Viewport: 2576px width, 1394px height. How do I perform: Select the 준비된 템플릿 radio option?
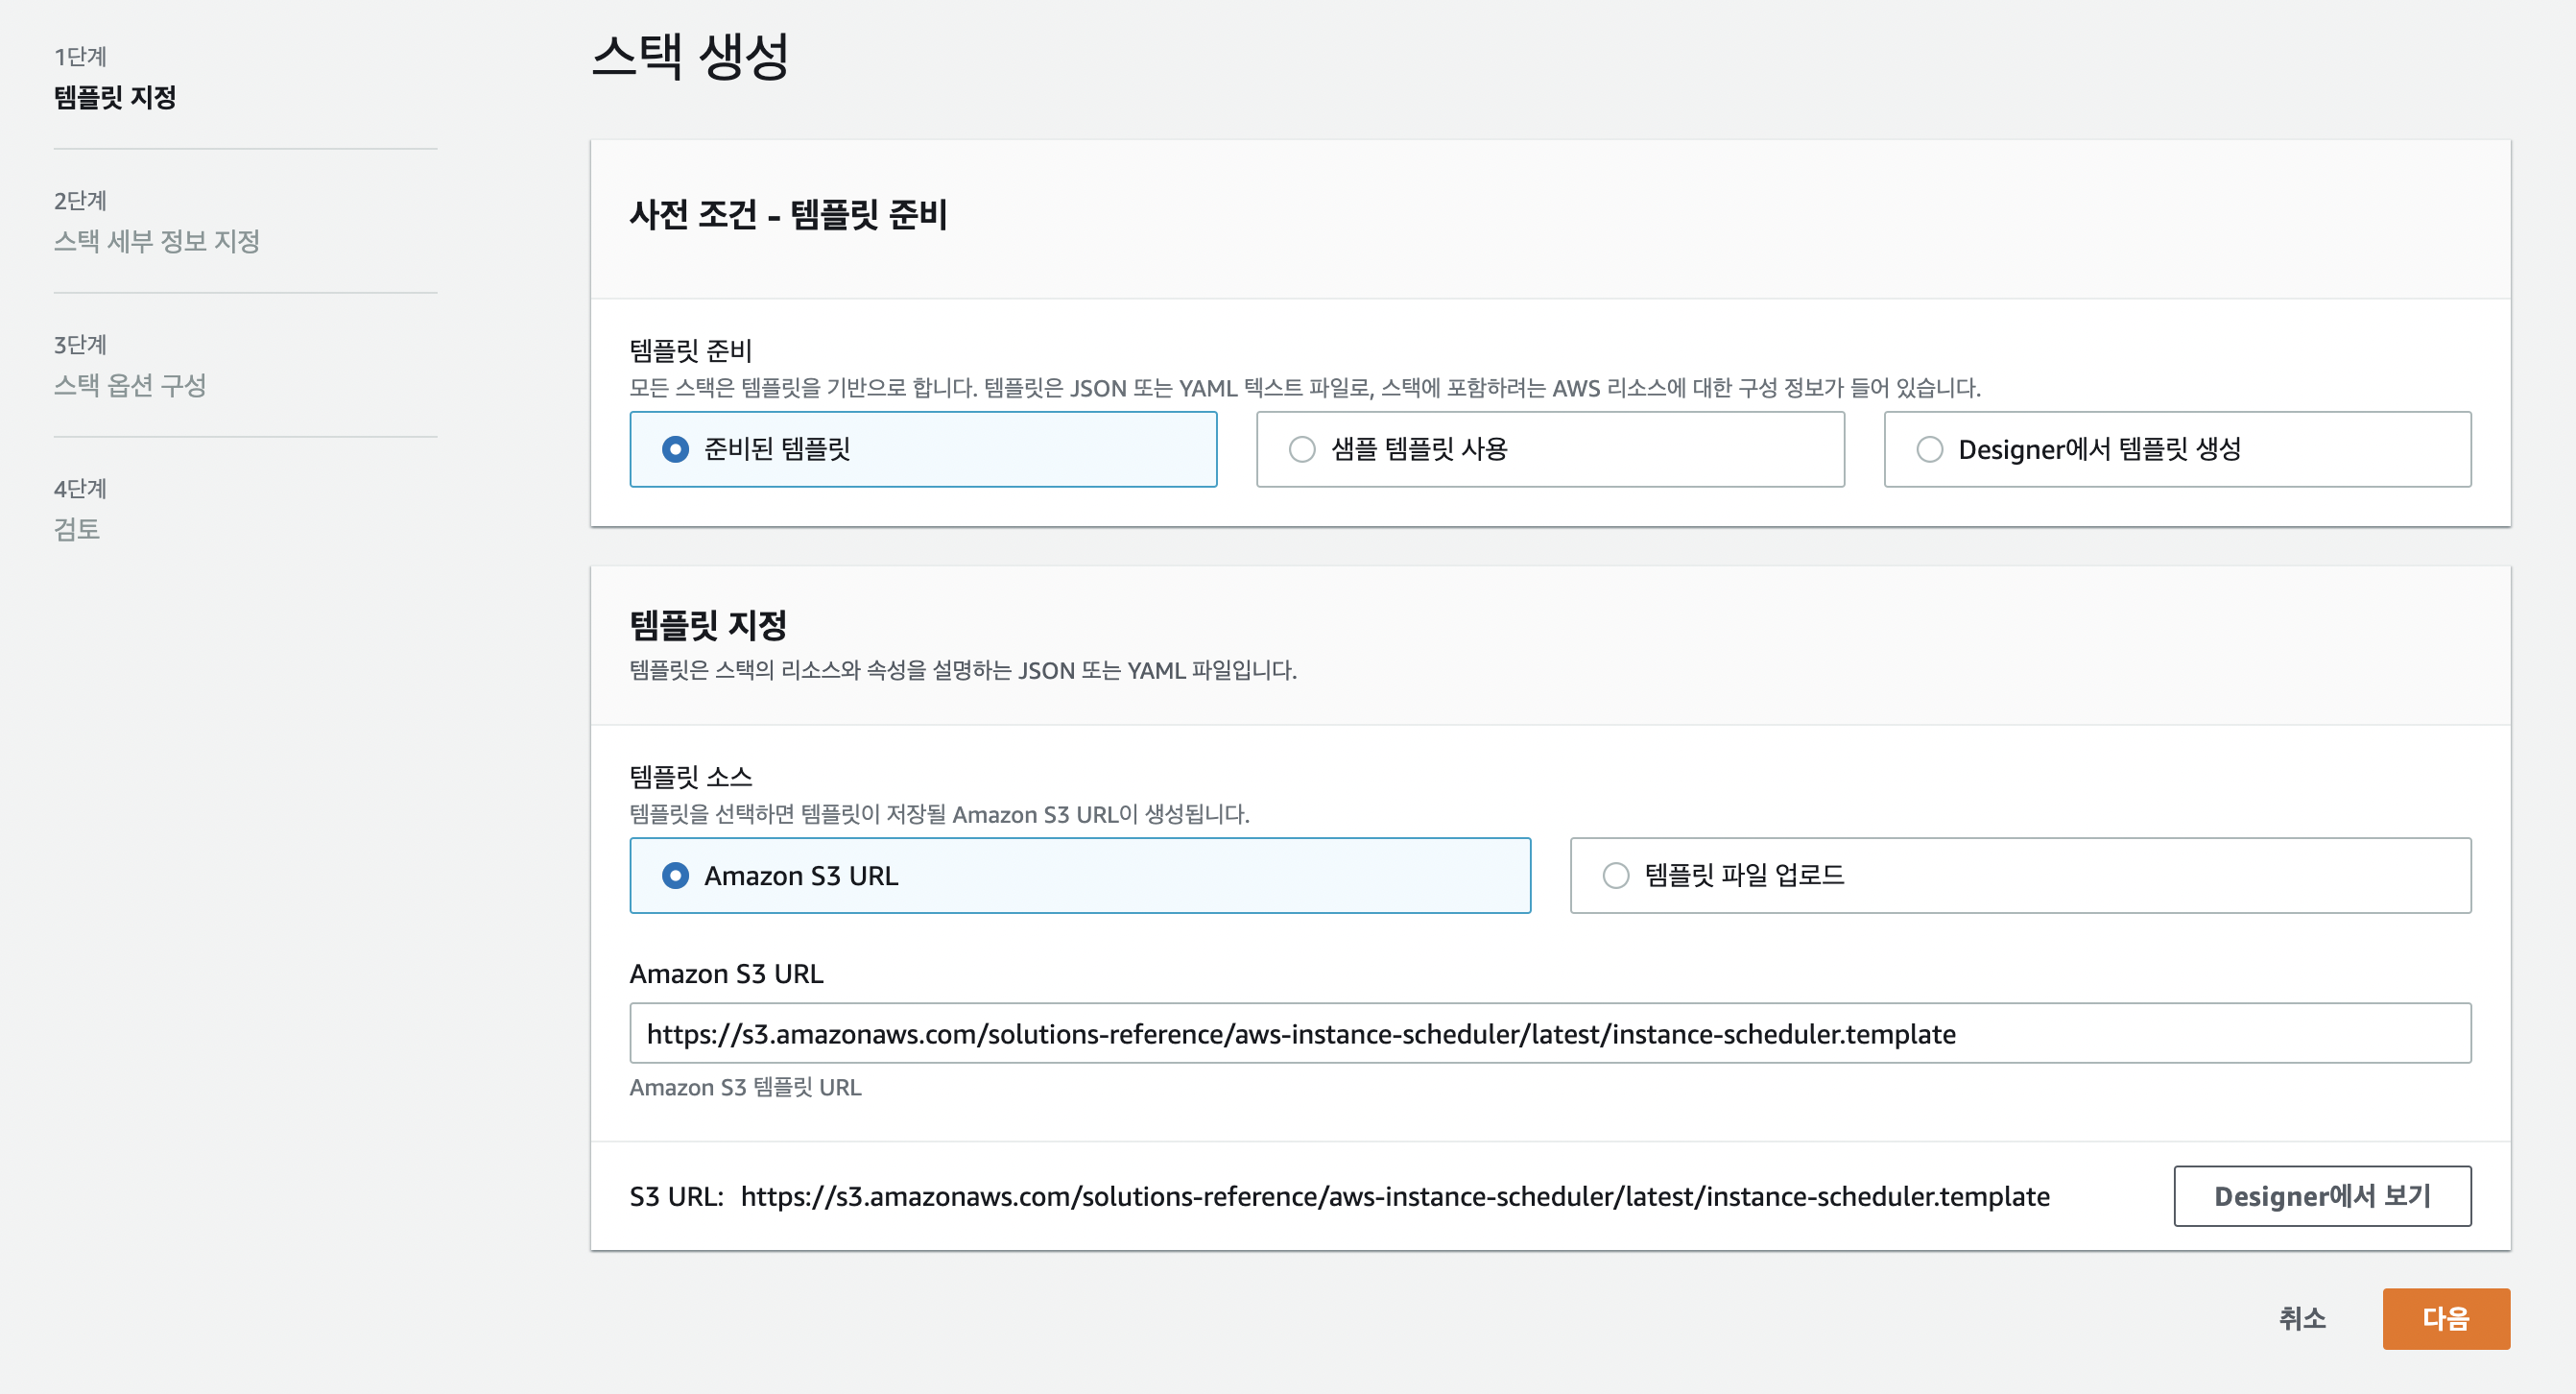tap(676, 449)
